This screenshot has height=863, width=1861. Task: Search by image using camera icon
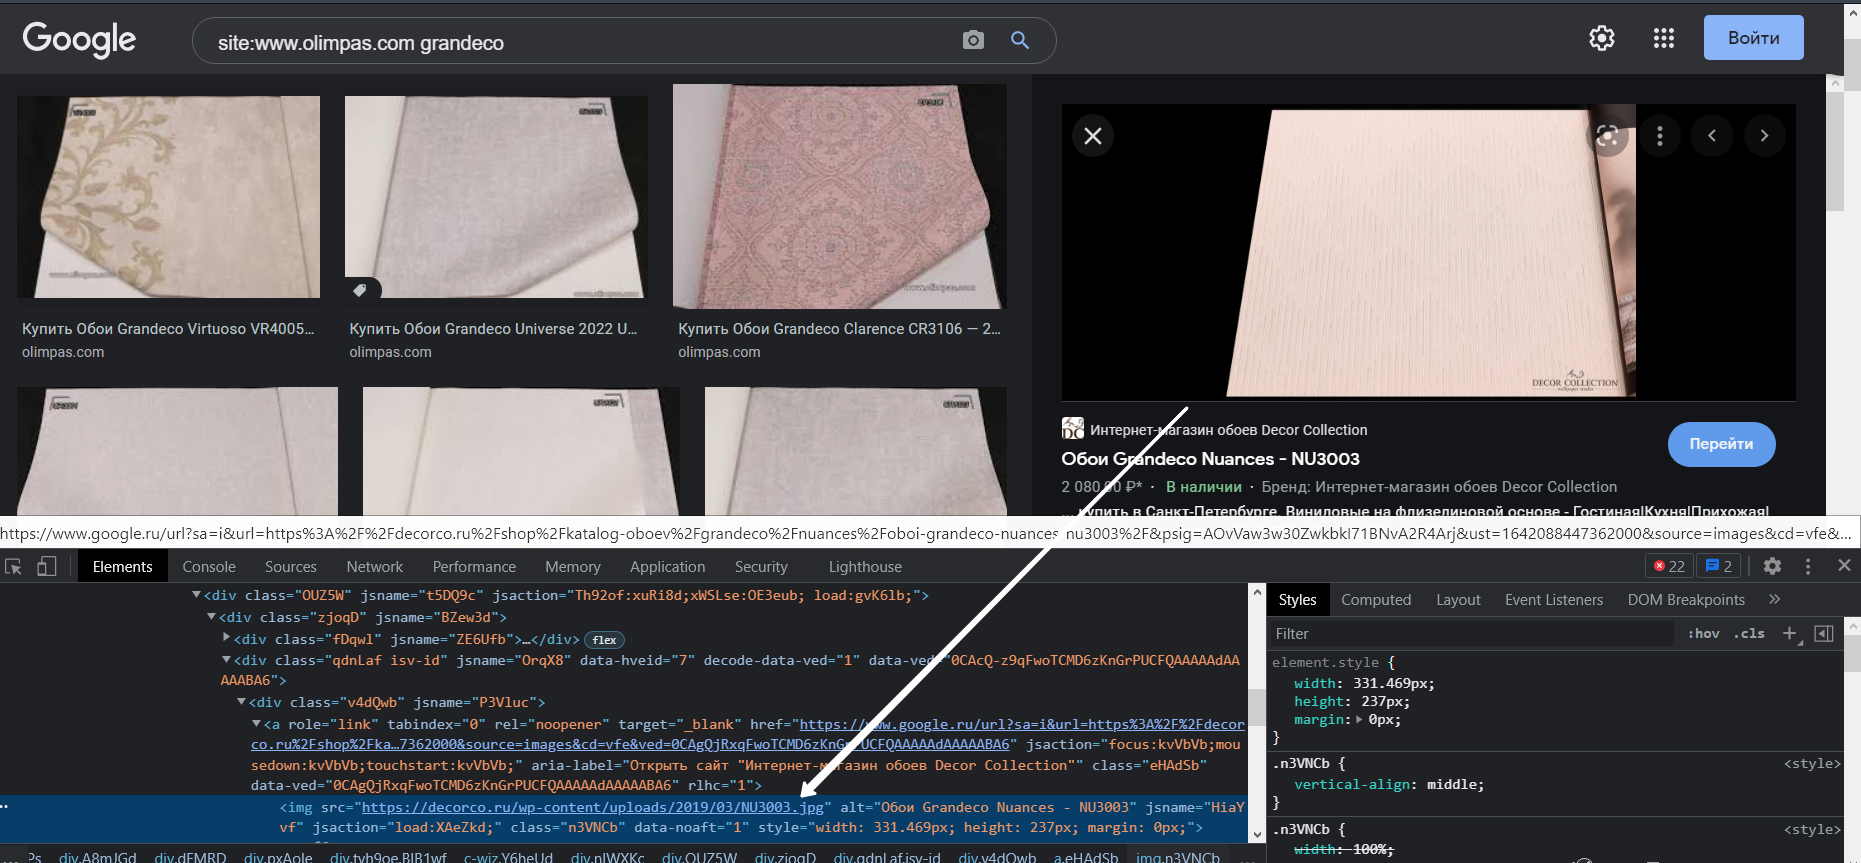tap(973, 40)
